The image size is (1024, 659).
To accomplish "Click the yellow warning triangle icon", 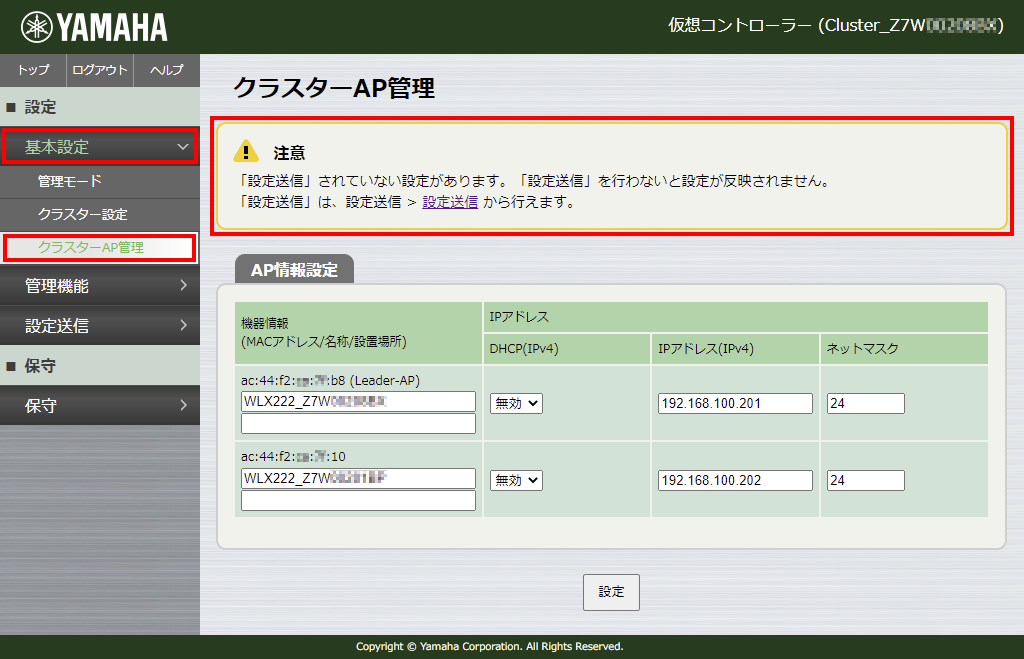I will click(x=245, y=152).
